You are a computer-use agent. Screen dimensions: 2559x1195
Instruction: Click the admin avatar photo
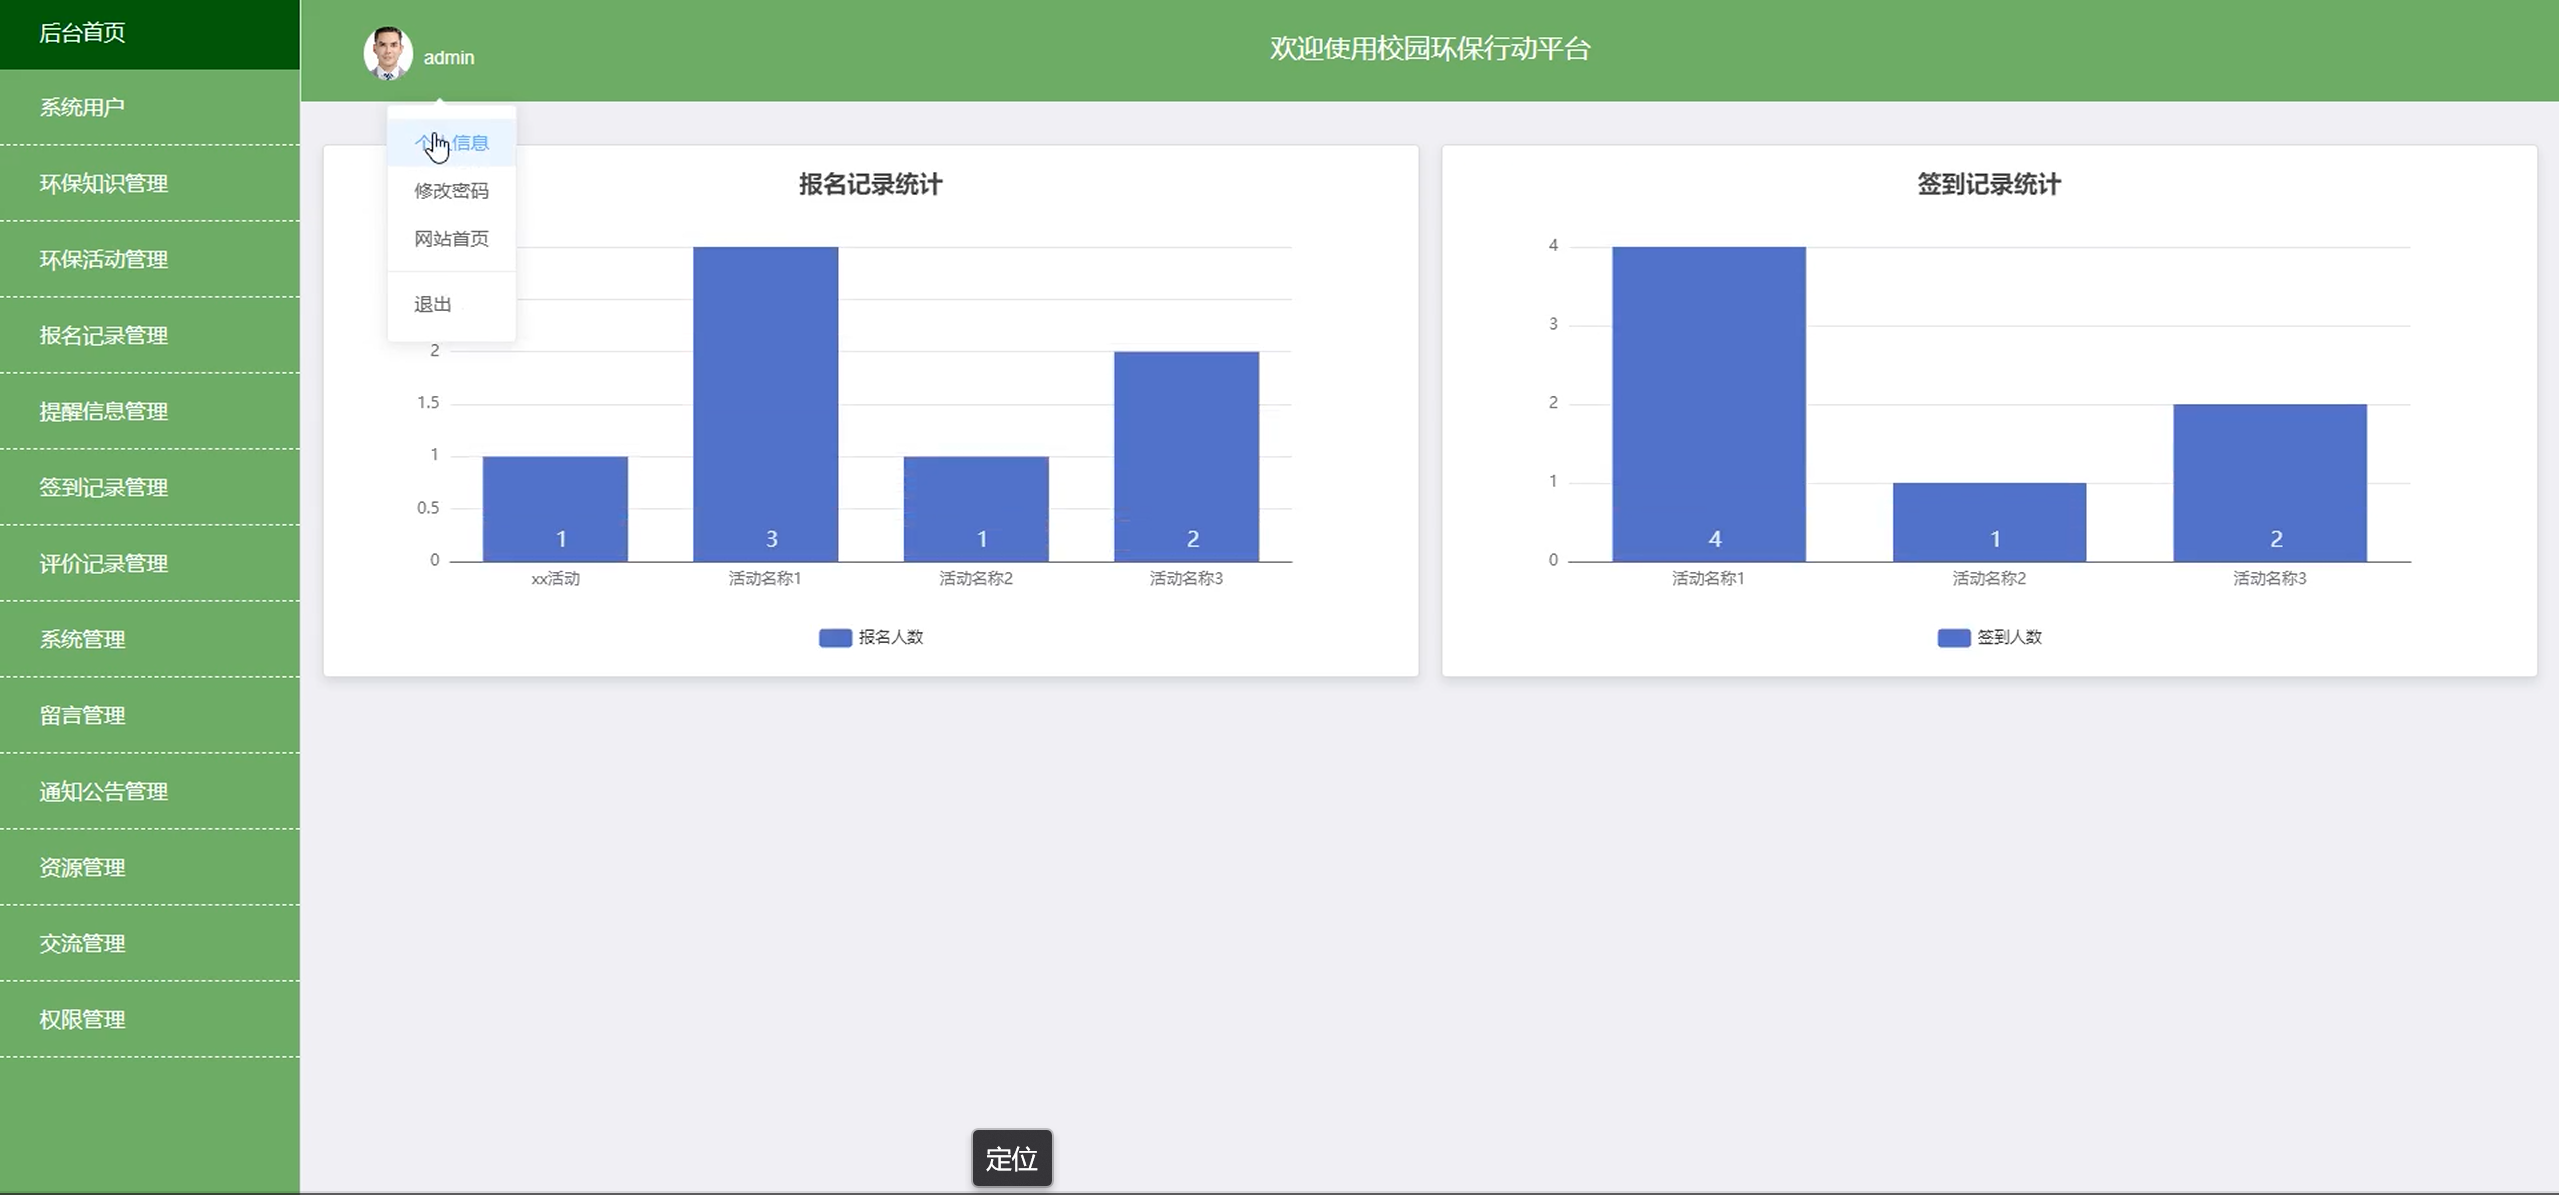tap(388, 53)
